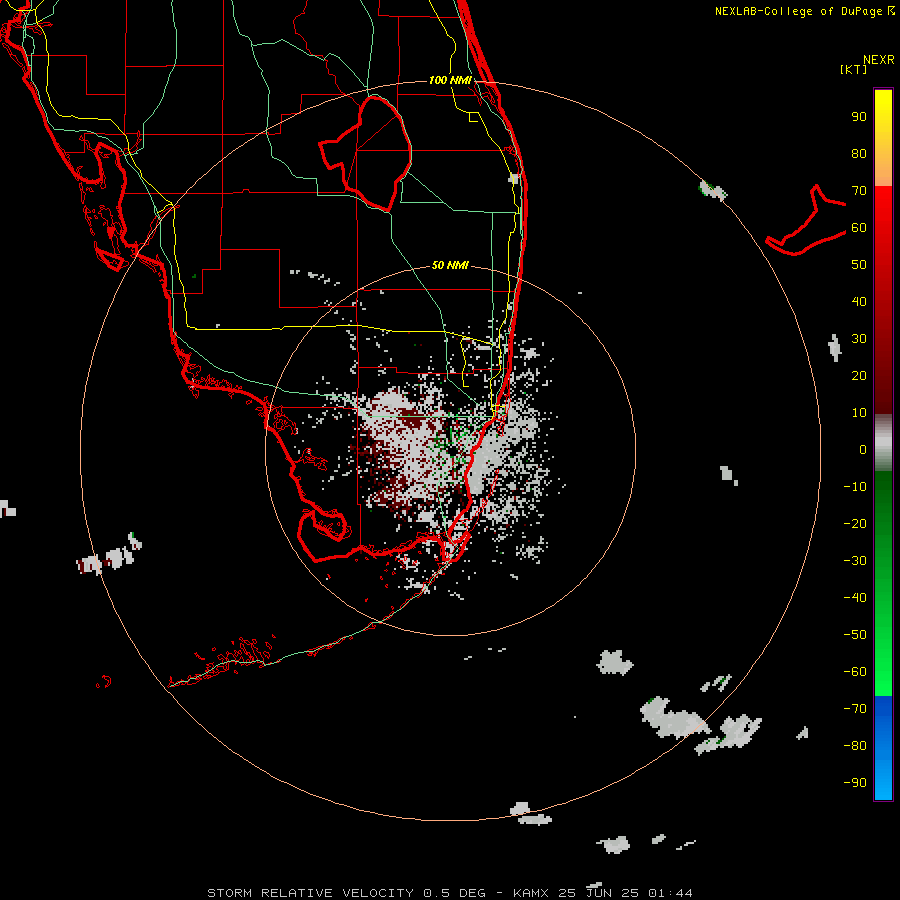Click the 50 NMI range ring label
900x900 pixels.
point(450,265)
